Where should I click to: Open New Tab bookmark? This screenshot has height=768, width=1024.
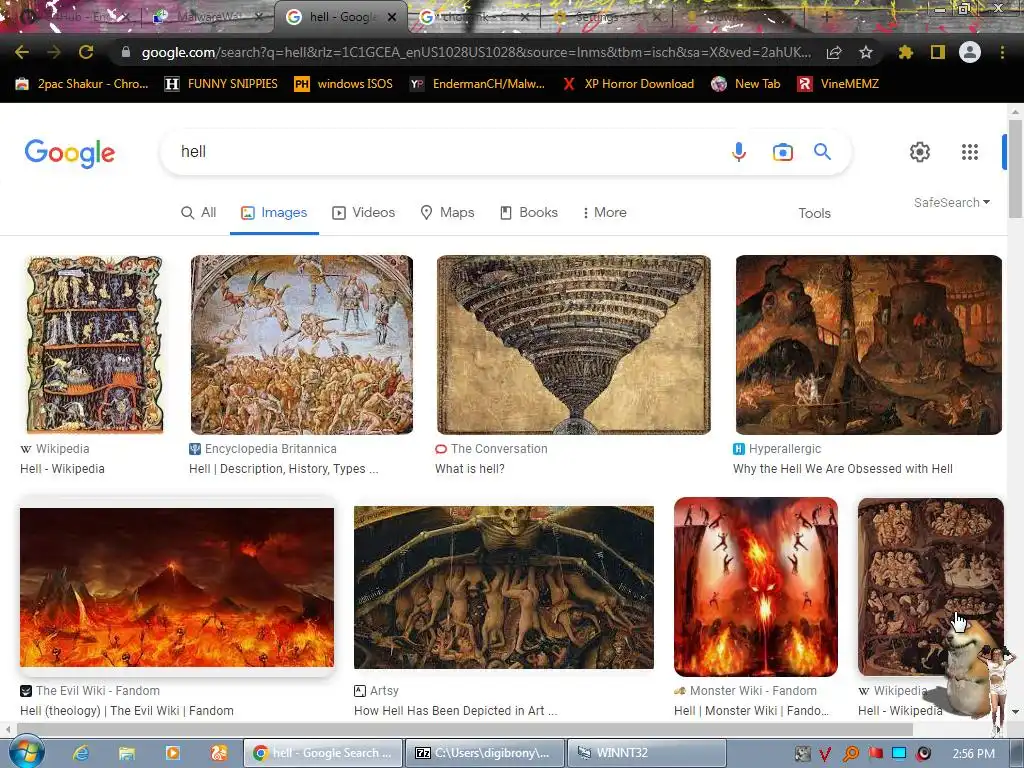[x=746, y=84]
